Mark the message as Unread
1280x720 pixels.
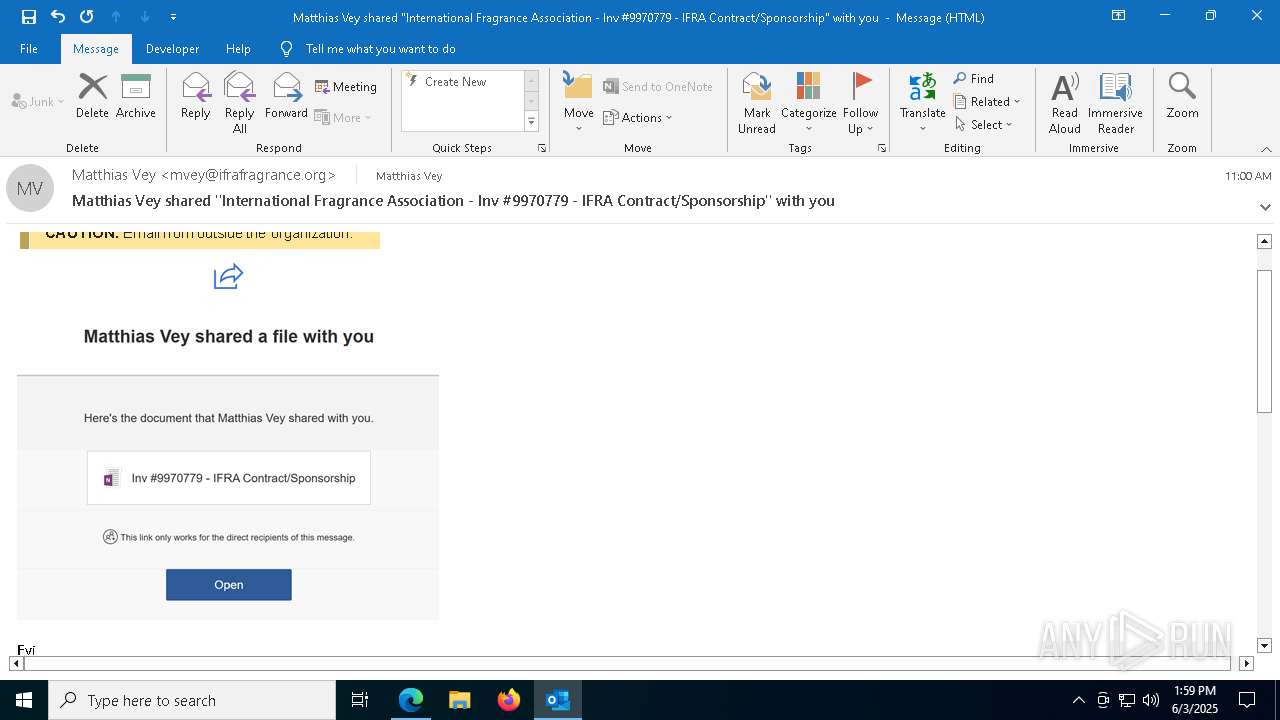click(x=757, y=102)
